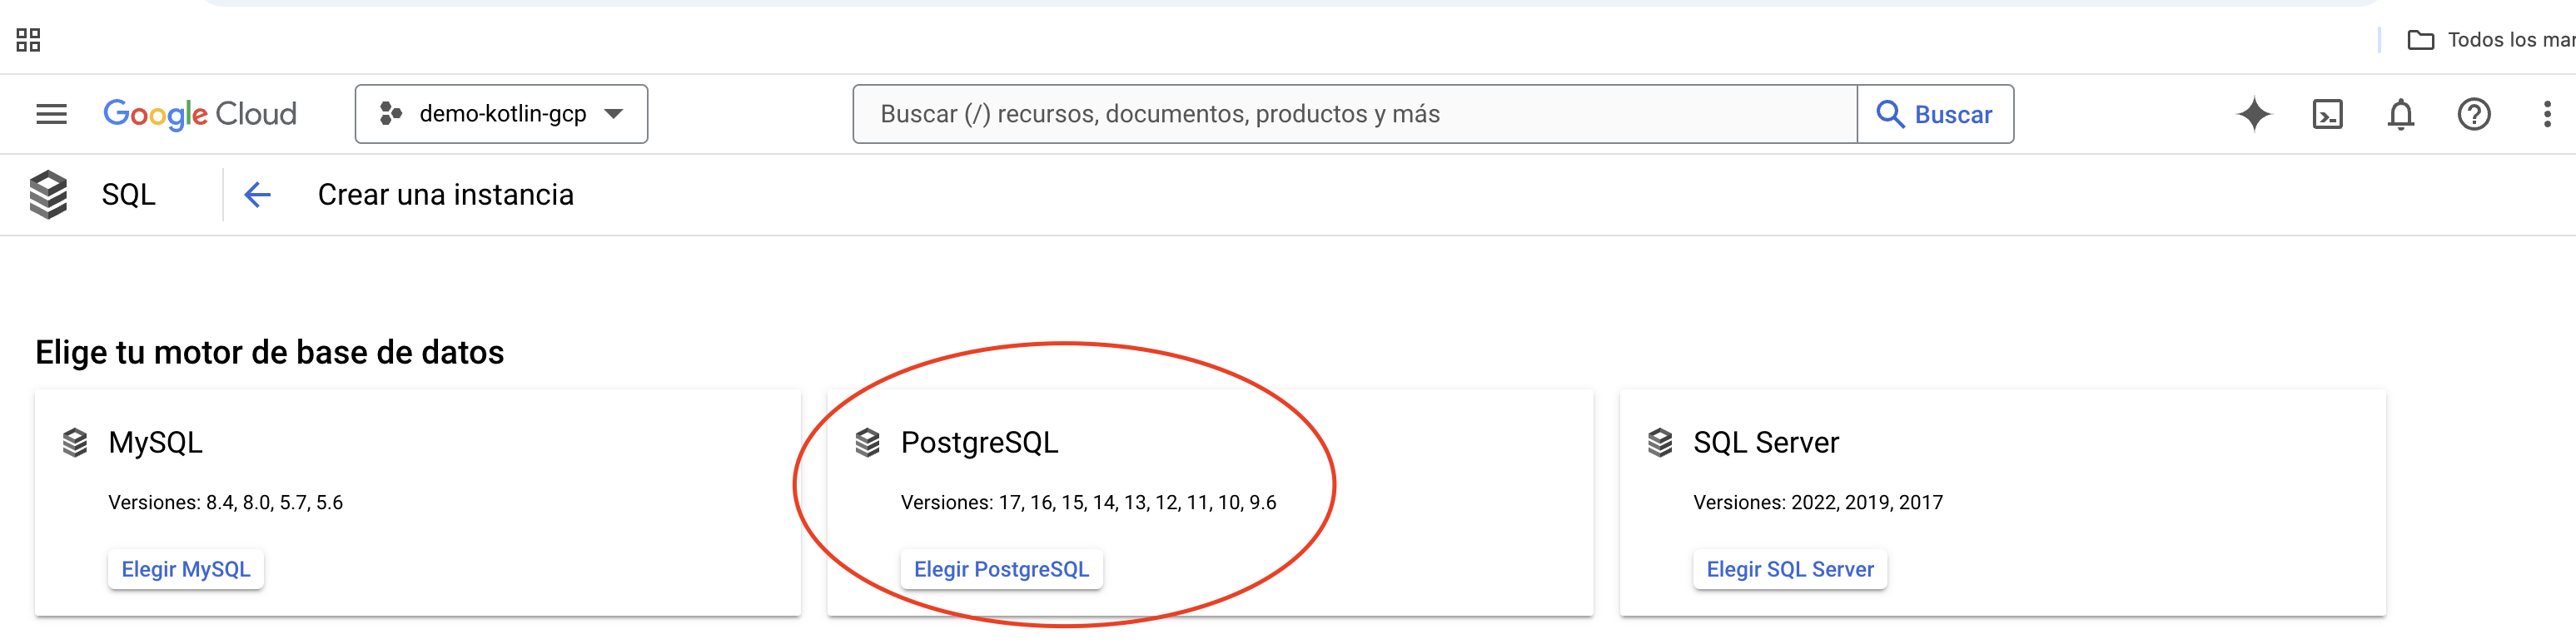This screenshot has height=644, width=2576.
Task: Click the MySQL card title
Action: coord(155,442)
